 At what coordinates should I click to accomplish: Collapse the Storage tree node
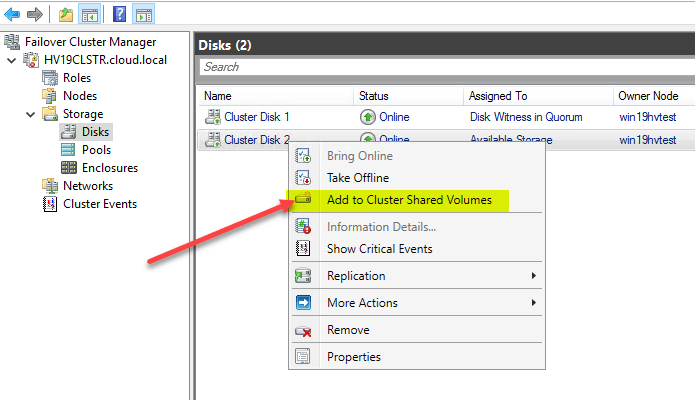(x=30, y=114)
